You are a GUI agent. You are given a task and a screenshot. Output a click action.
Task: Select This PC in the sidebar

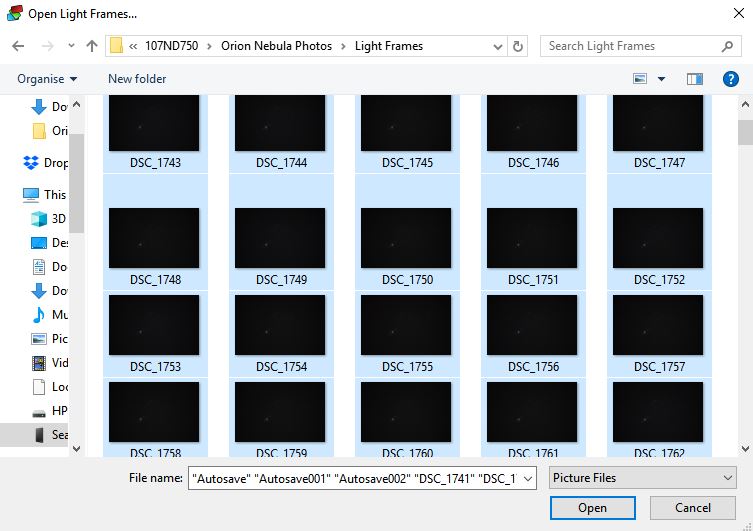coord(45,194)
